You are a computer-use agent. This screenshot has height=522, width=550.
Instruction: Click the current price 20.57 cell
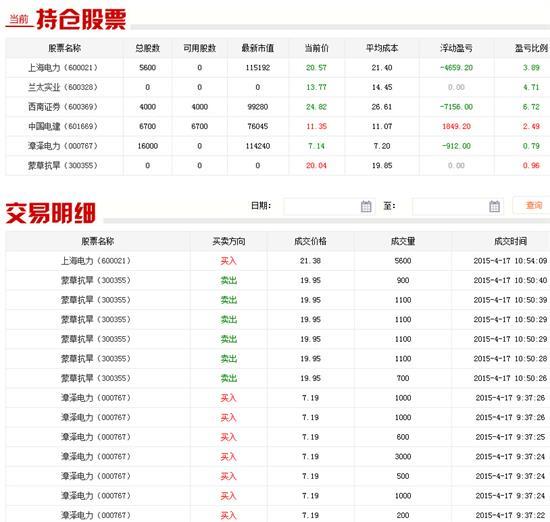tap(316, 68)
